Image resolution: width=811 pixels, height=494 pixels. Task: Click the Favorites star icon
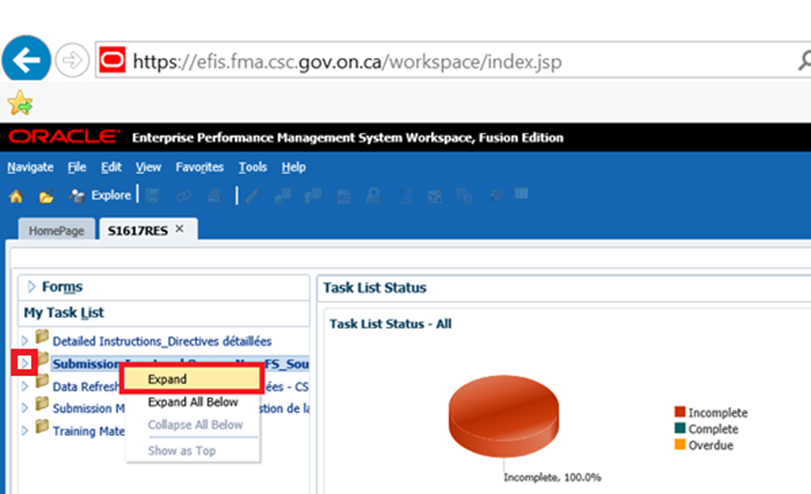(x=19, y=103)
